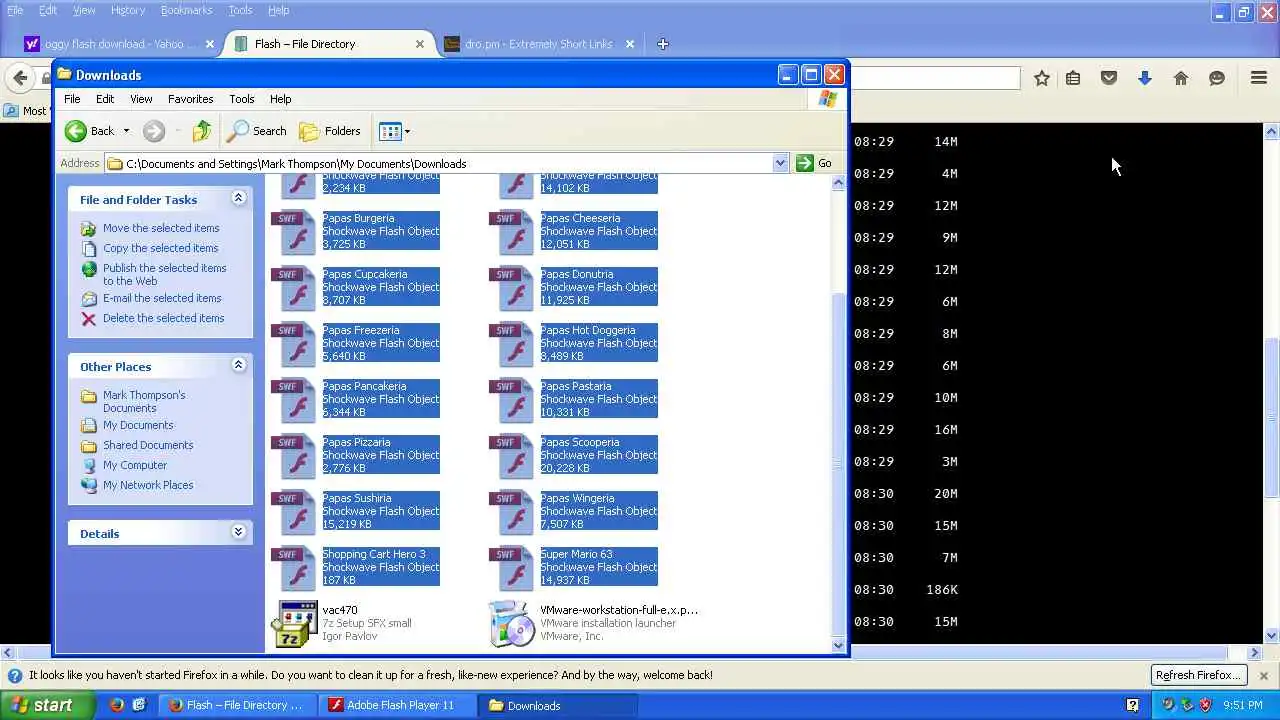Dismiss the Firefox notification bar

click(x=1264, y=676)
